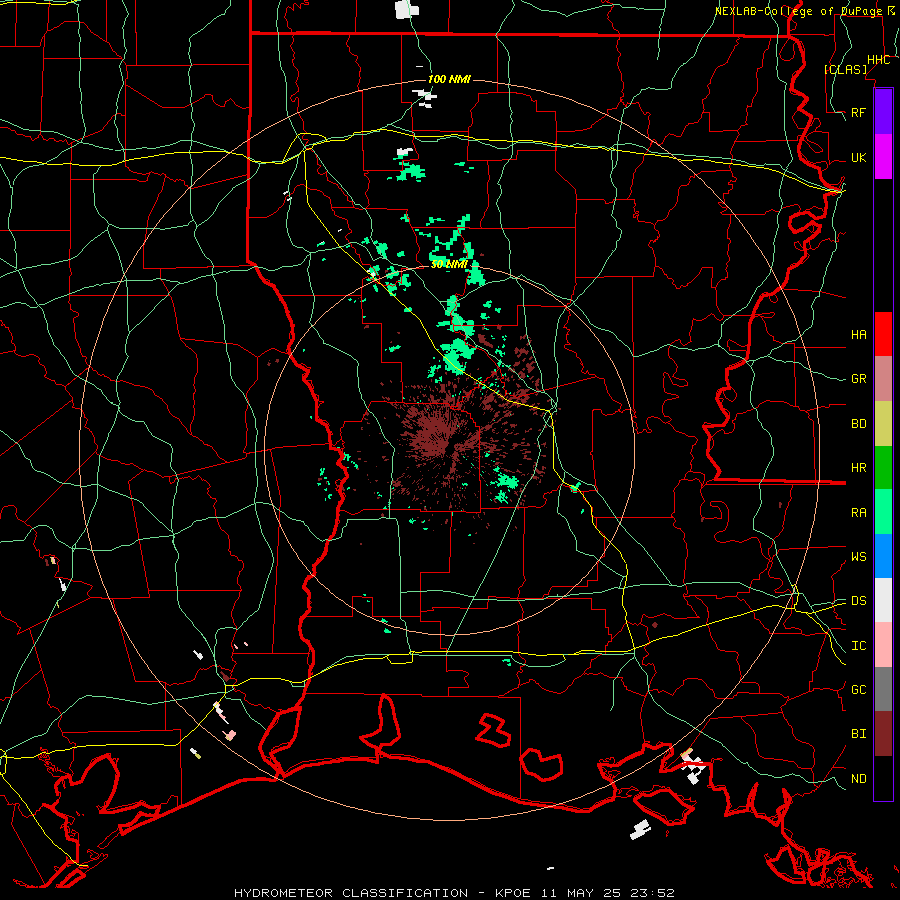This screenshot has width=900, height=900.
Task: Select the gray GC legend swatch
Action: pyautogui.click(x=883, y=689)
